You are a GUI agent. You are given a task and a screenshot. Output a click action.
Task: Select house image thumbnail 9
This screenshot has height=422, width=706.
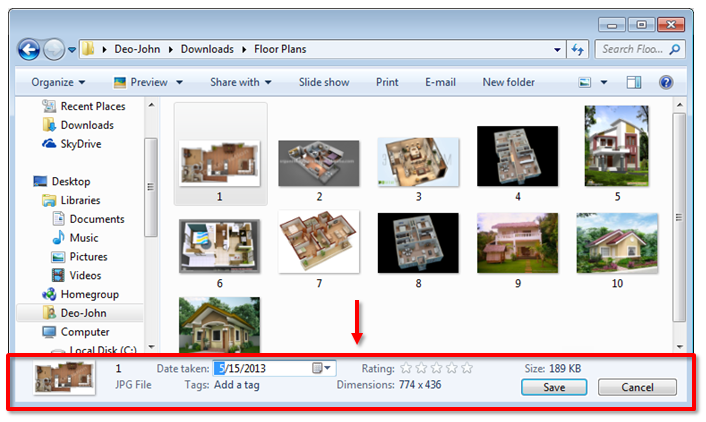click(517, 243)
